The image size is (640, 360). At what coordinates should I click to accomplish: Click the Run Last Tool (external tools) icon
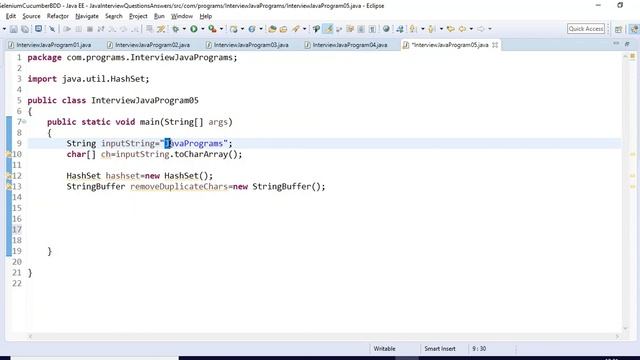[212, 29]
